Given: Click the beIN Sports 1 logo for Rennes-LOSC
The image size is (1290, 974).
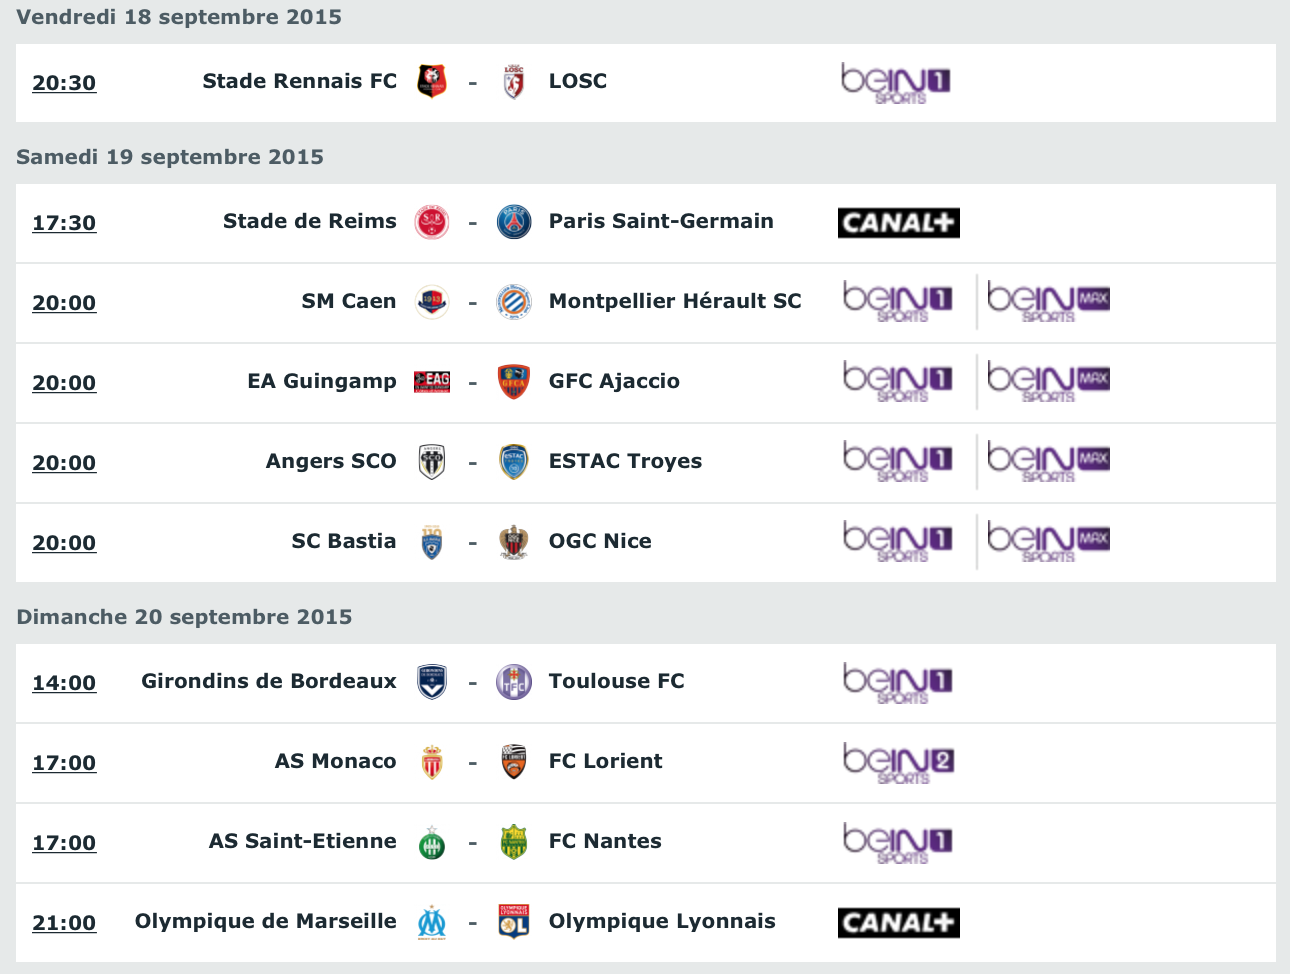Looking at the screenshot, I should pos(895,81).
